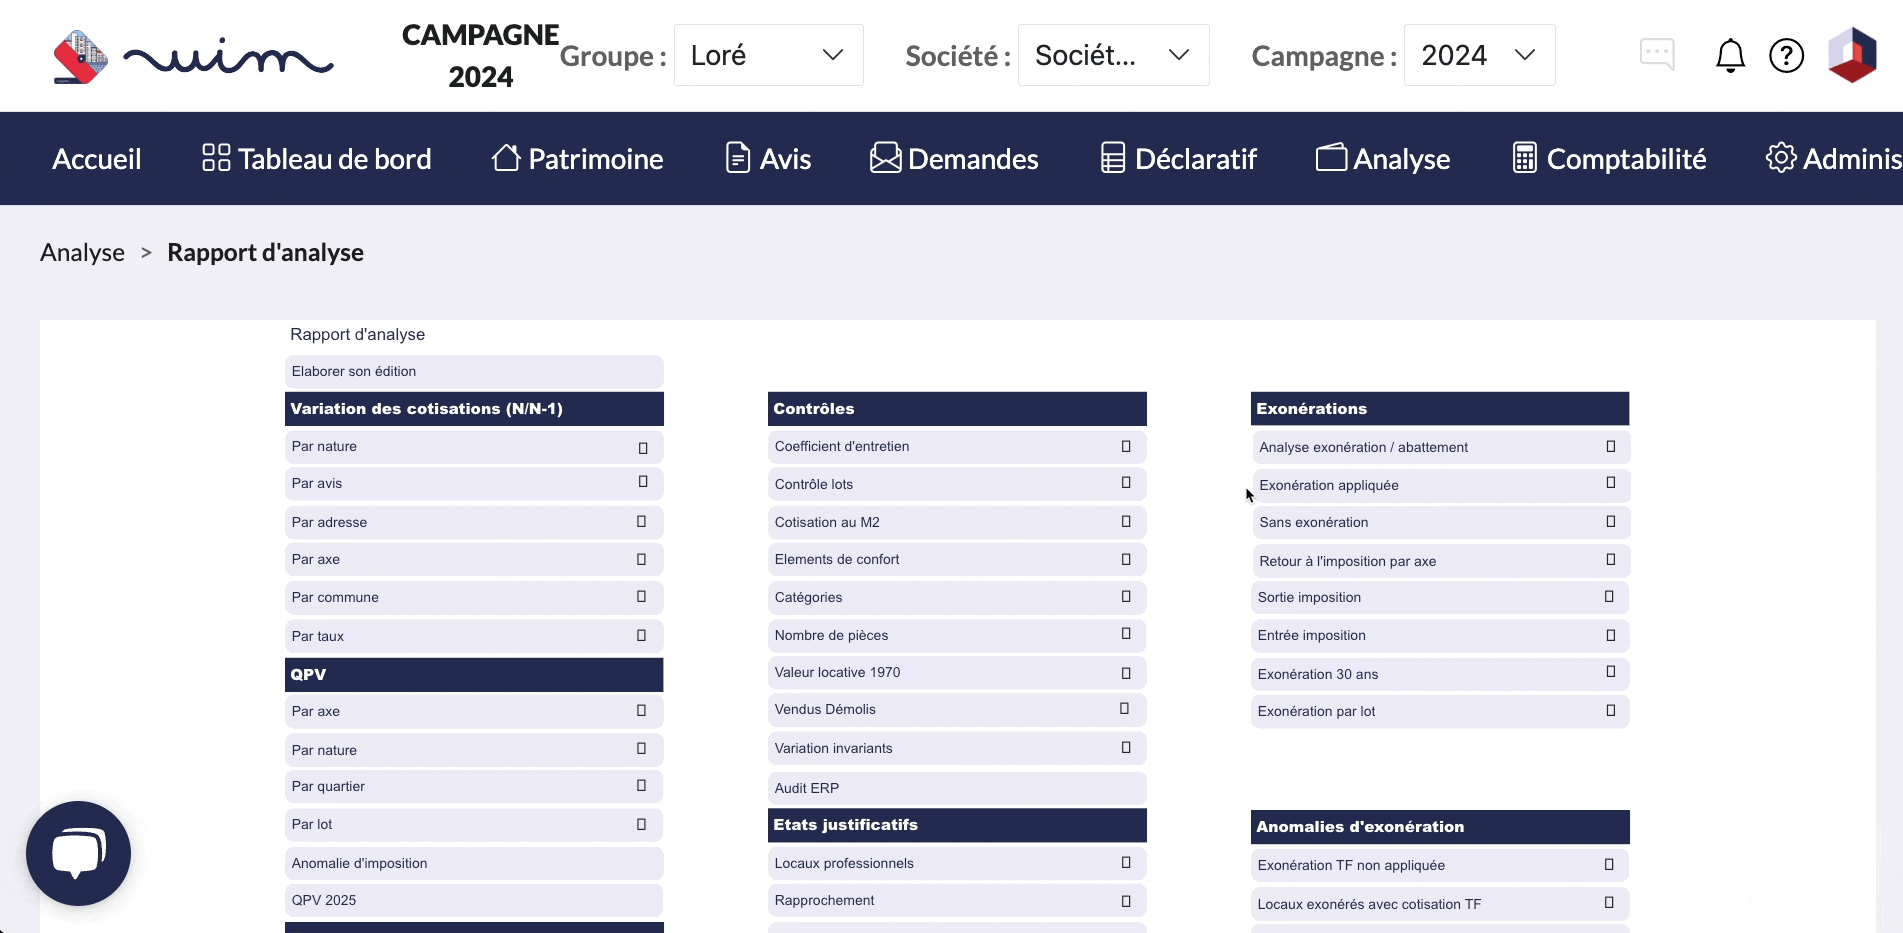Open the Campagne year dropdown

tap(1478, 55)
